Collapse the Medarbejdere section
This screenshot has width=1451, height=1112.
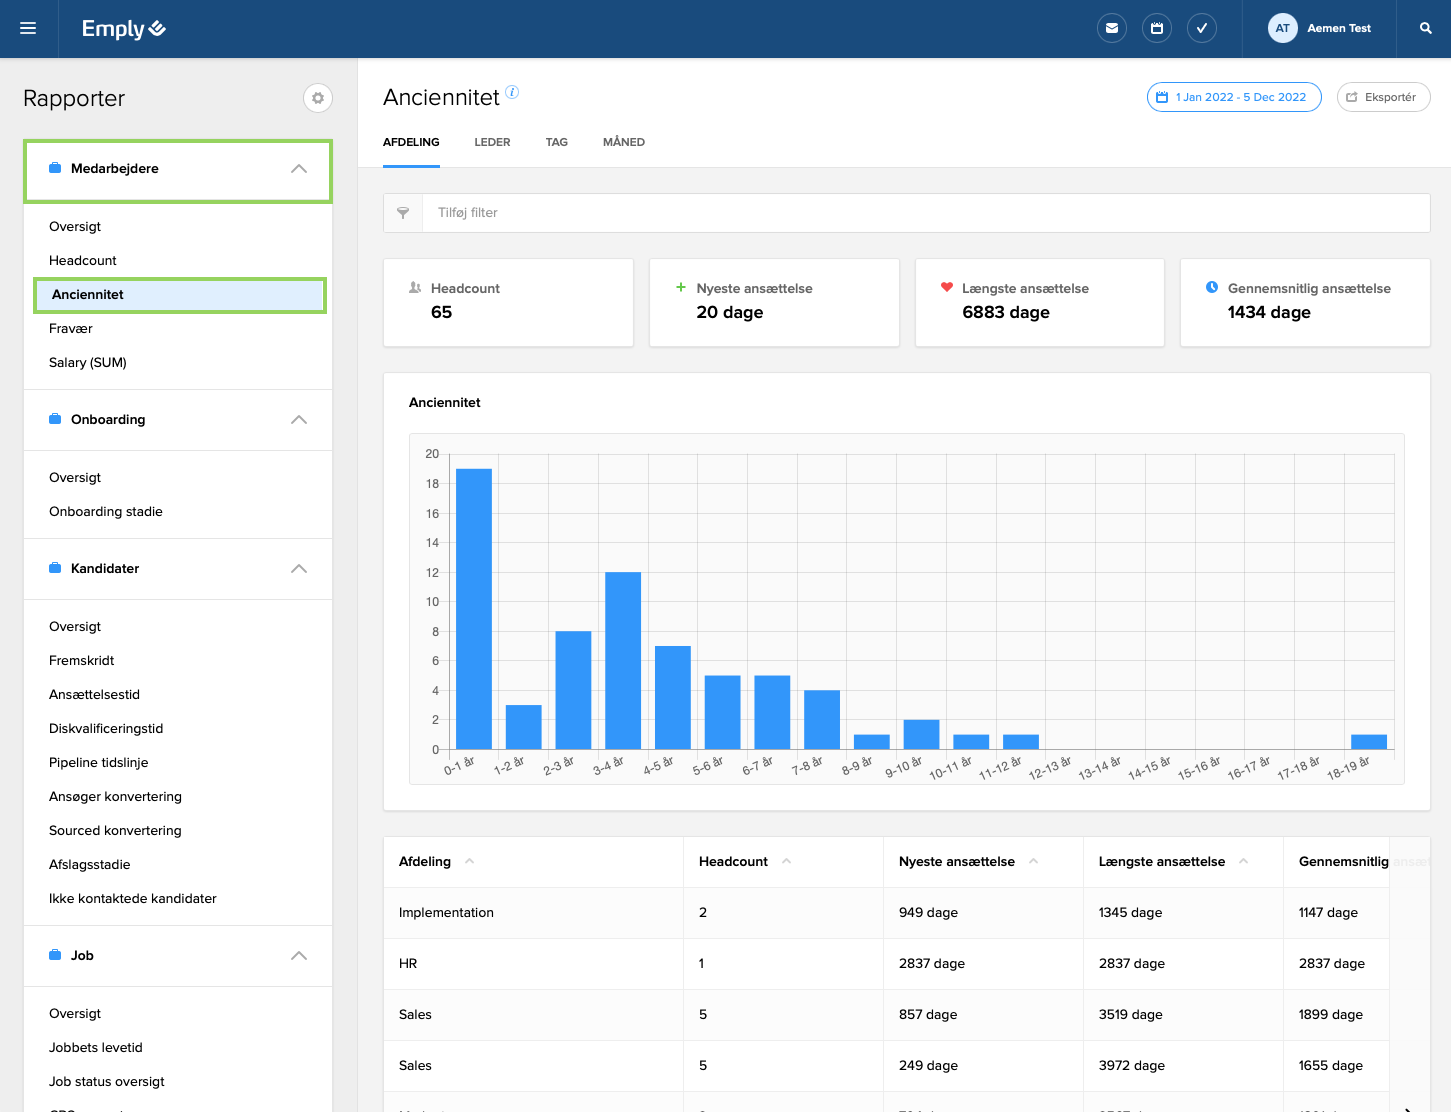[x=298, y=169]
